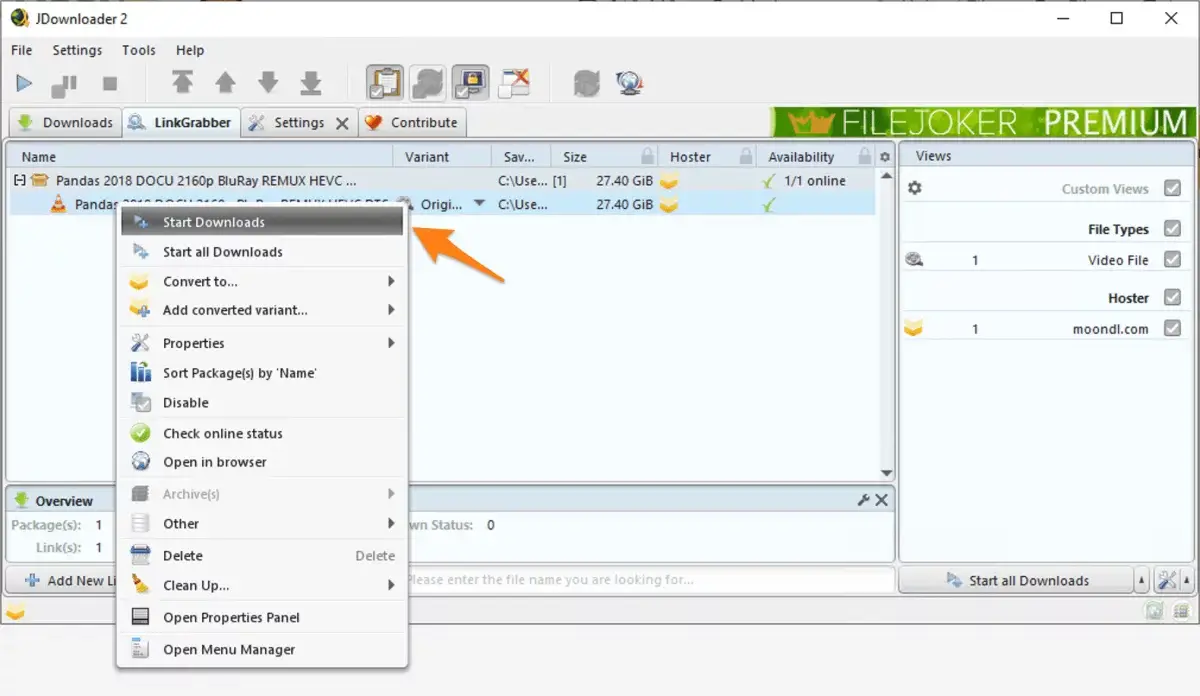Toggle the auto reconnect toolbar icon
The width and height of the screenshot is (1200, 696).
pos(427,82)
